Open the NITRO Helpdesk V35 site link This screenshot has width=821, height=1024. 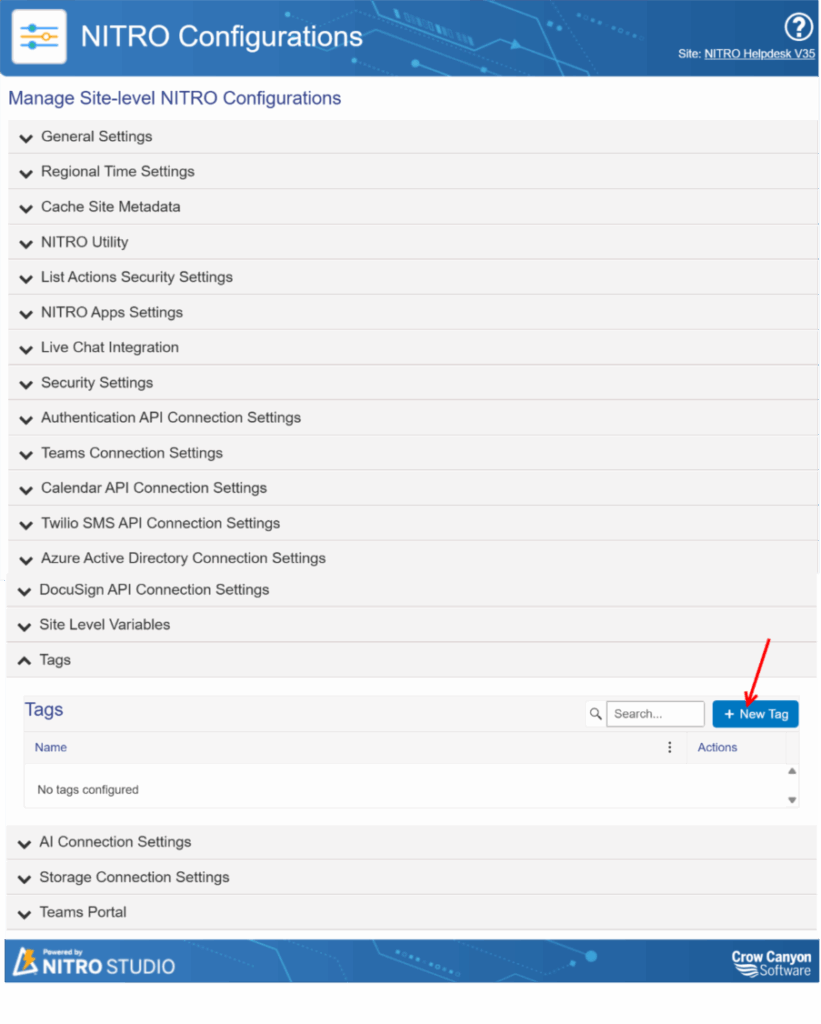coord(759,54)
